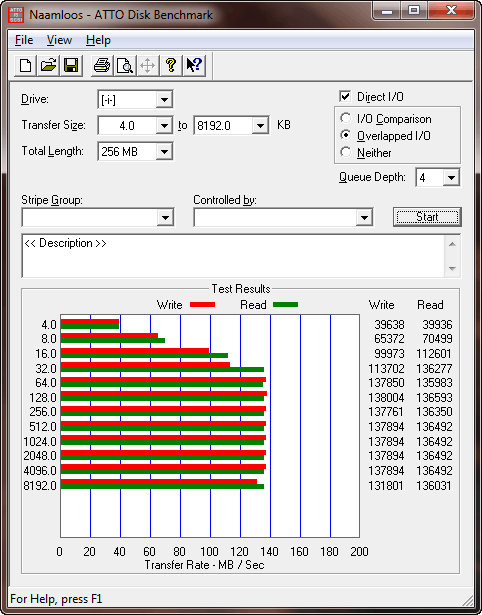482x615 pixels.
Task: Print results with the printer icon
Action: tap(102, 65)
